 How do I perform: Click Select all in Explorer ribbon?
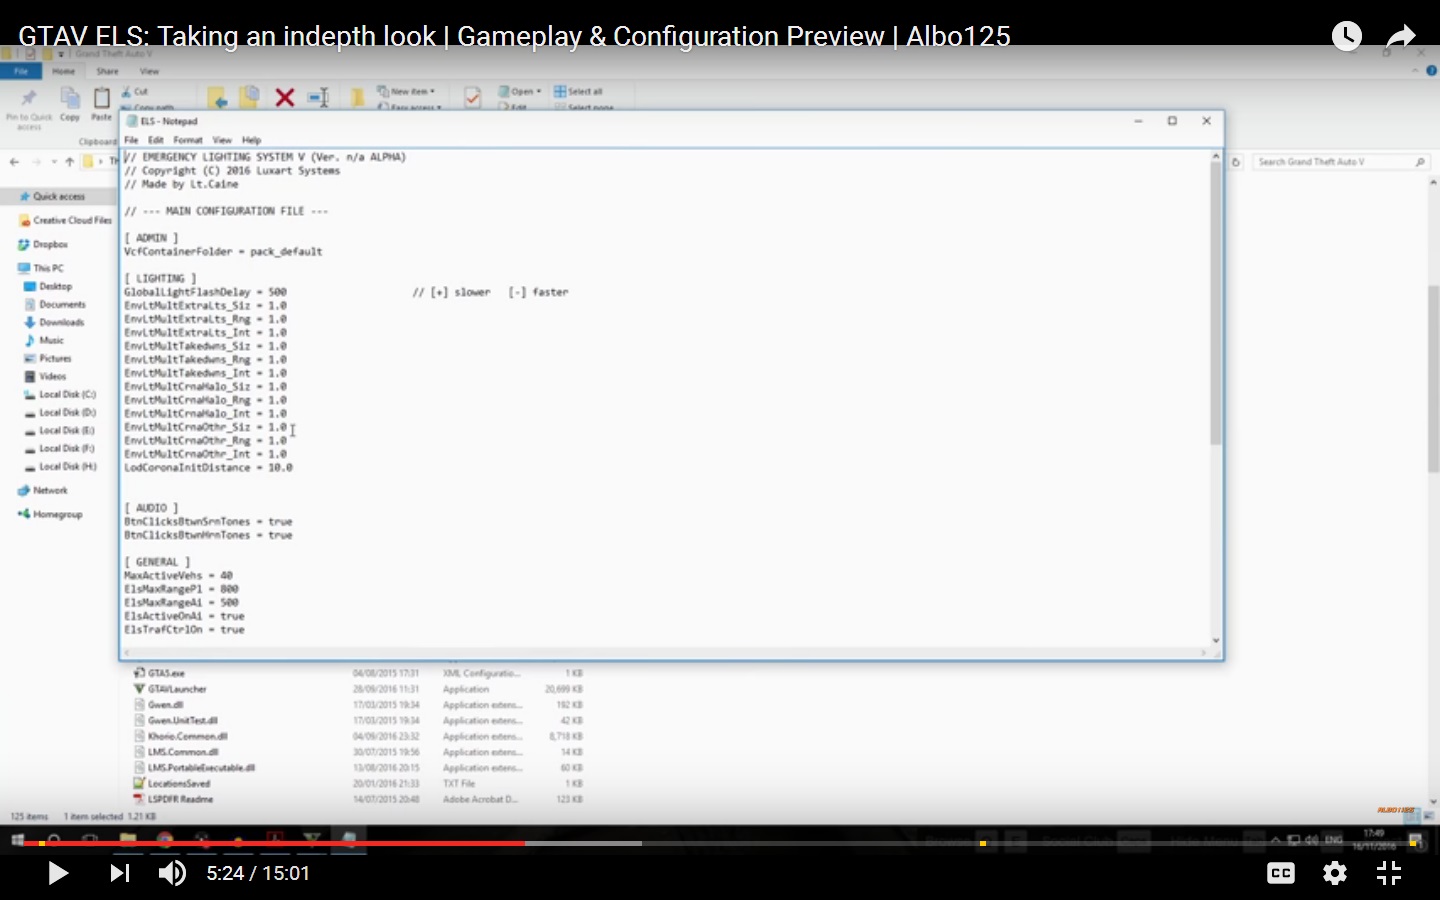(579, 91)
